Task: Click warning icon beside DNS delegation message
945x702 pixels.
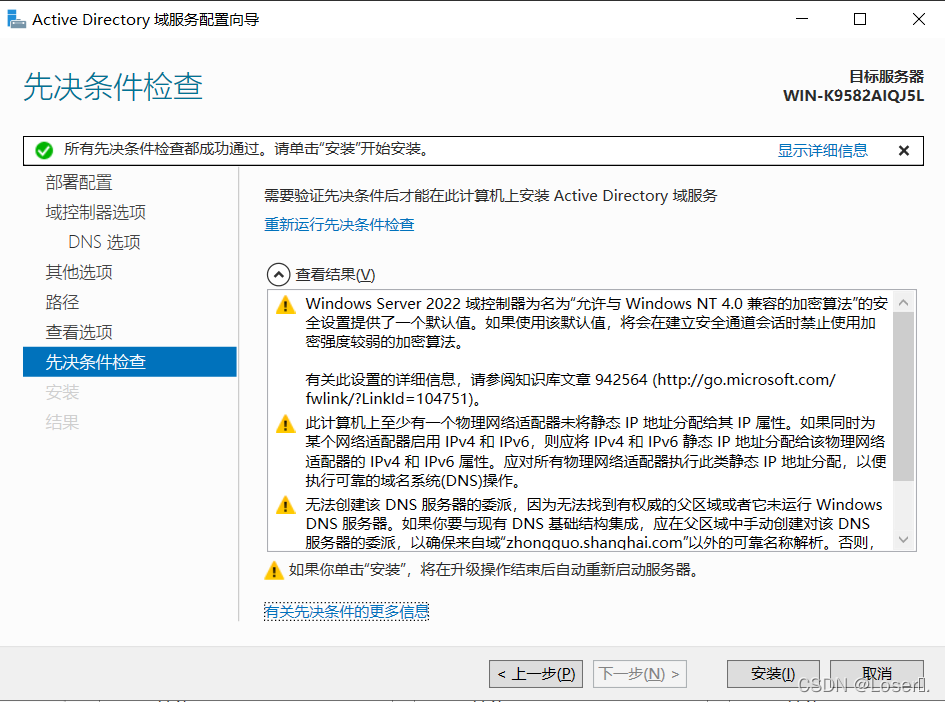Action: [286, 506]
